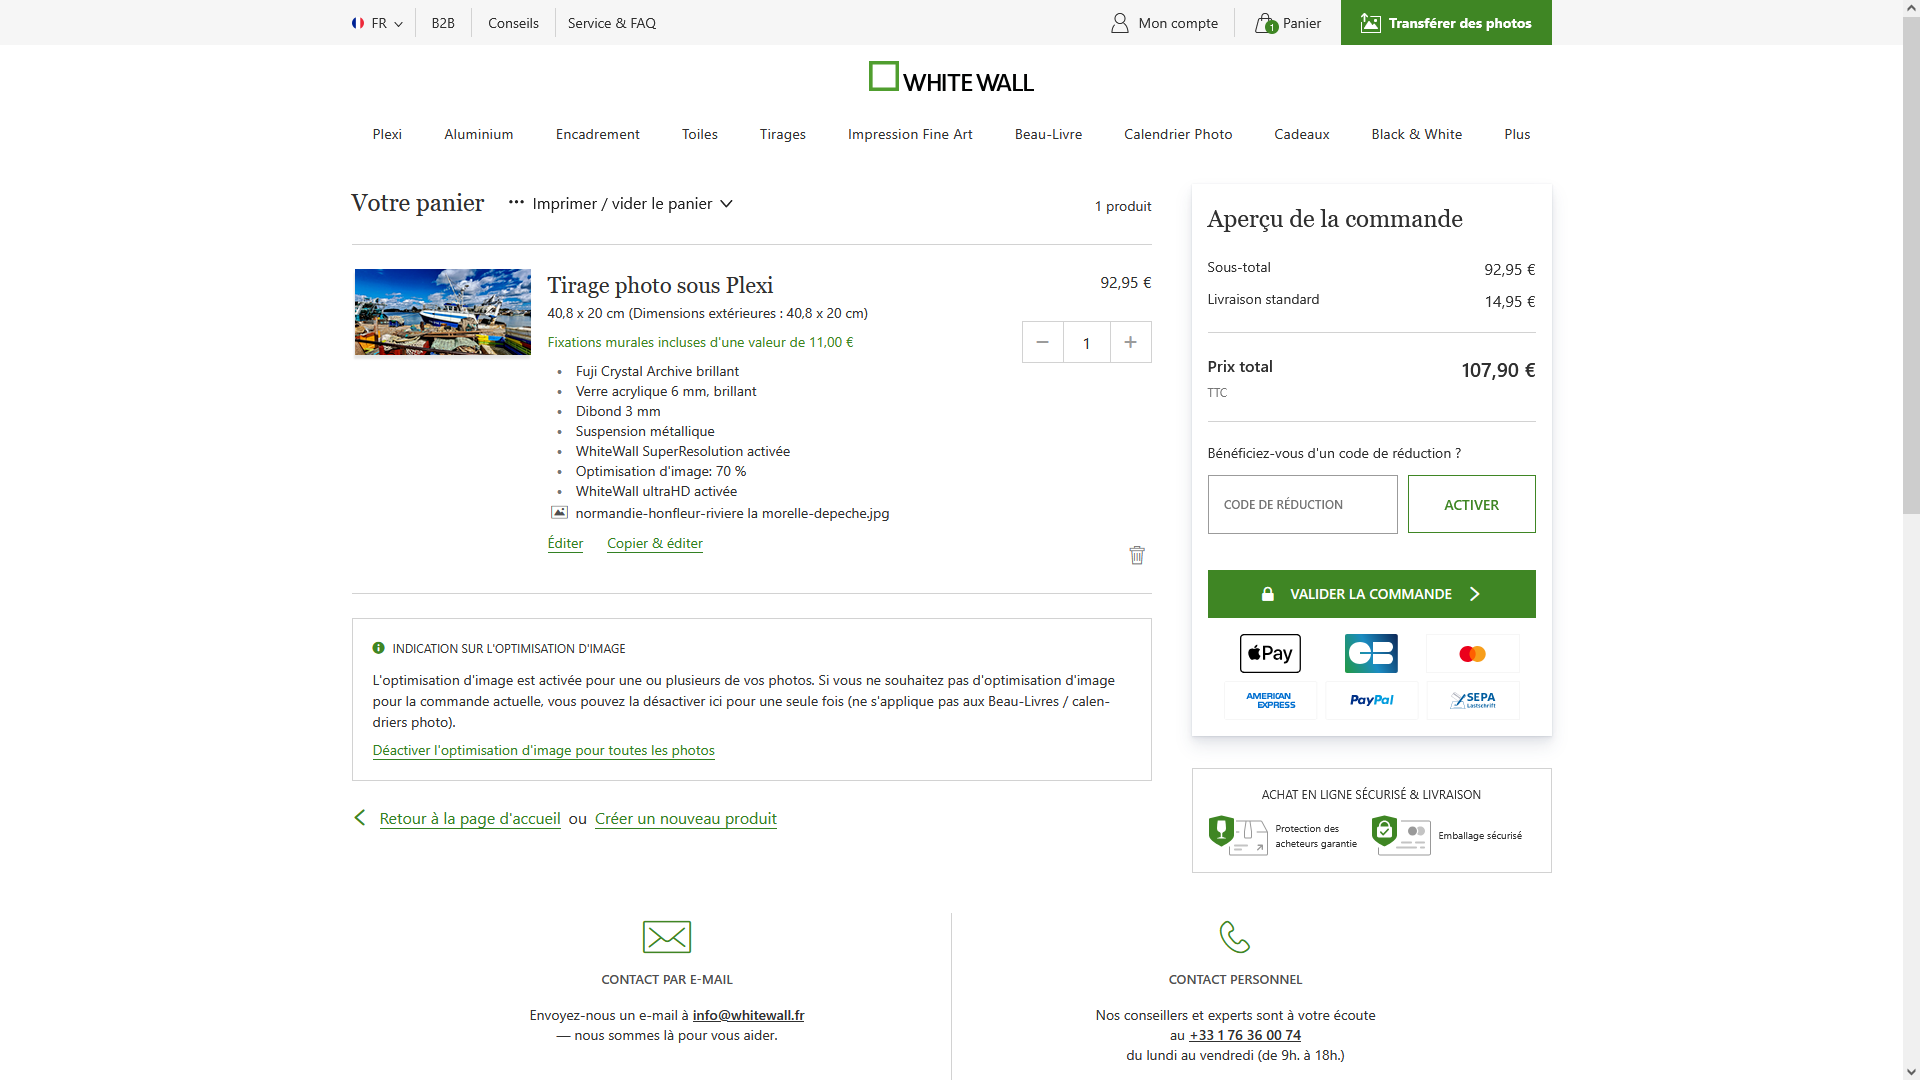
Task: Click the phone contact icon
Action: click(x=1235, y=937)
